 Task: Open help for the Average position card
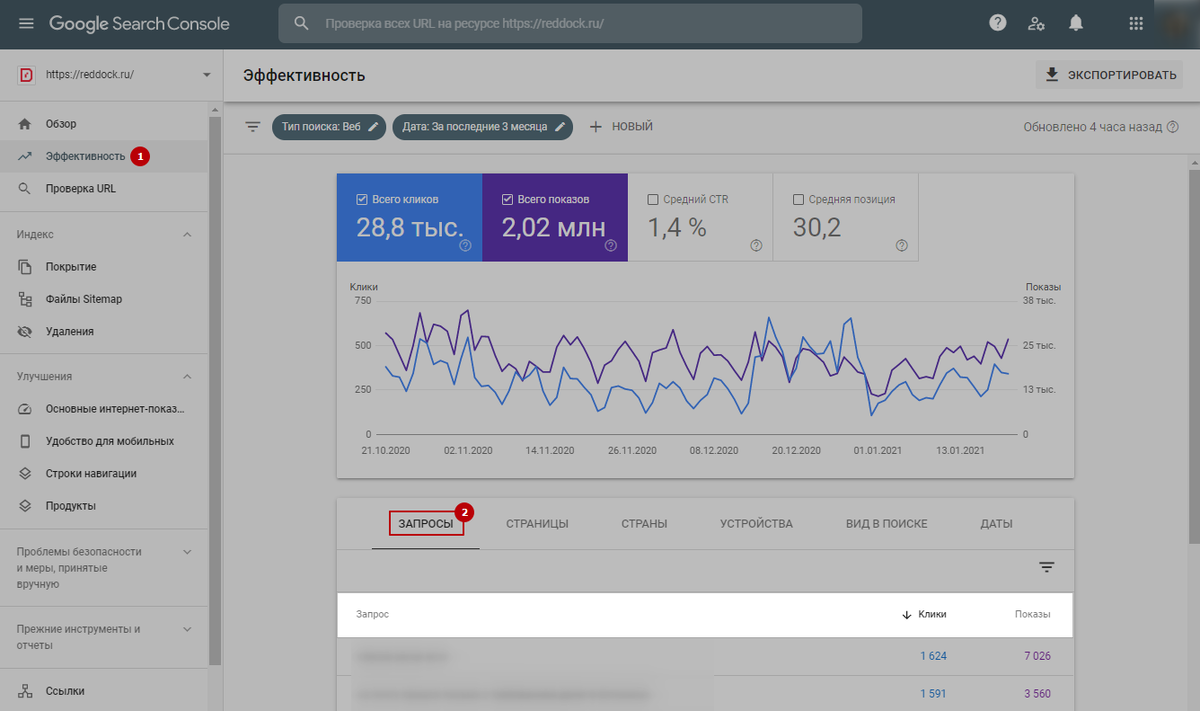click(902, 245)
